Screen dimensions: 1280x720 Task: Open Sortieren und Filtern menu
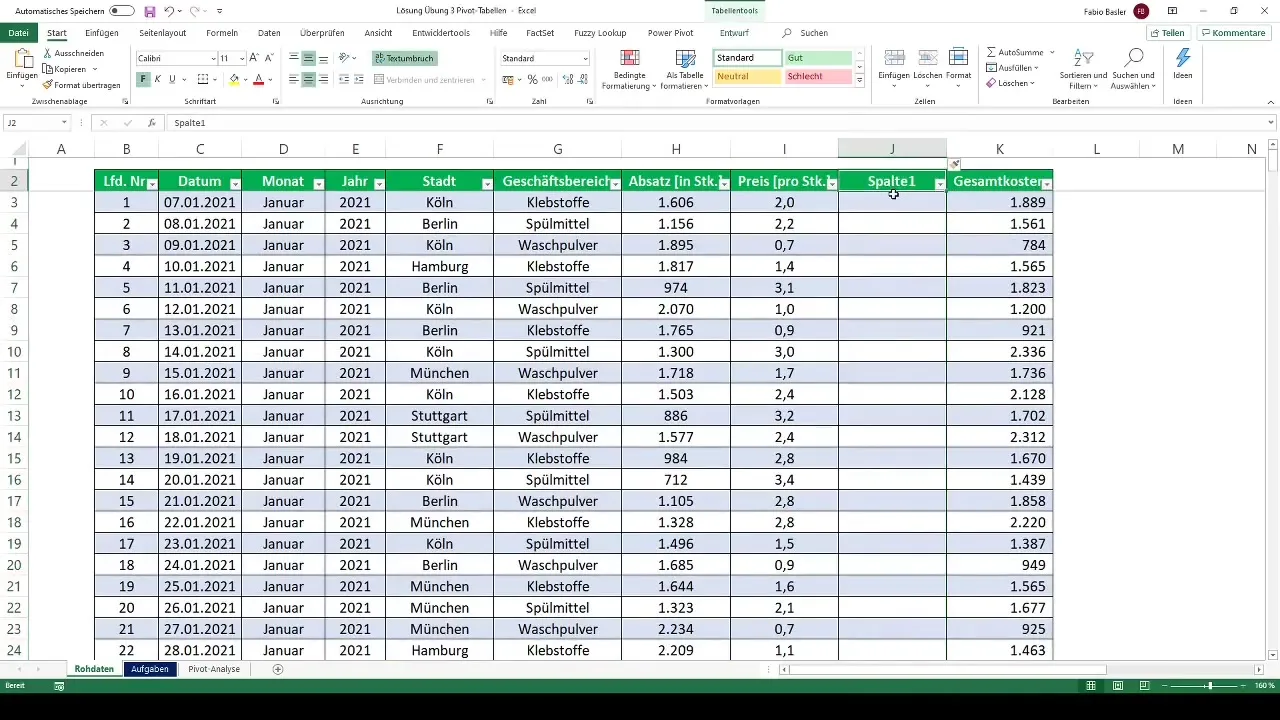click(1083, 68)
